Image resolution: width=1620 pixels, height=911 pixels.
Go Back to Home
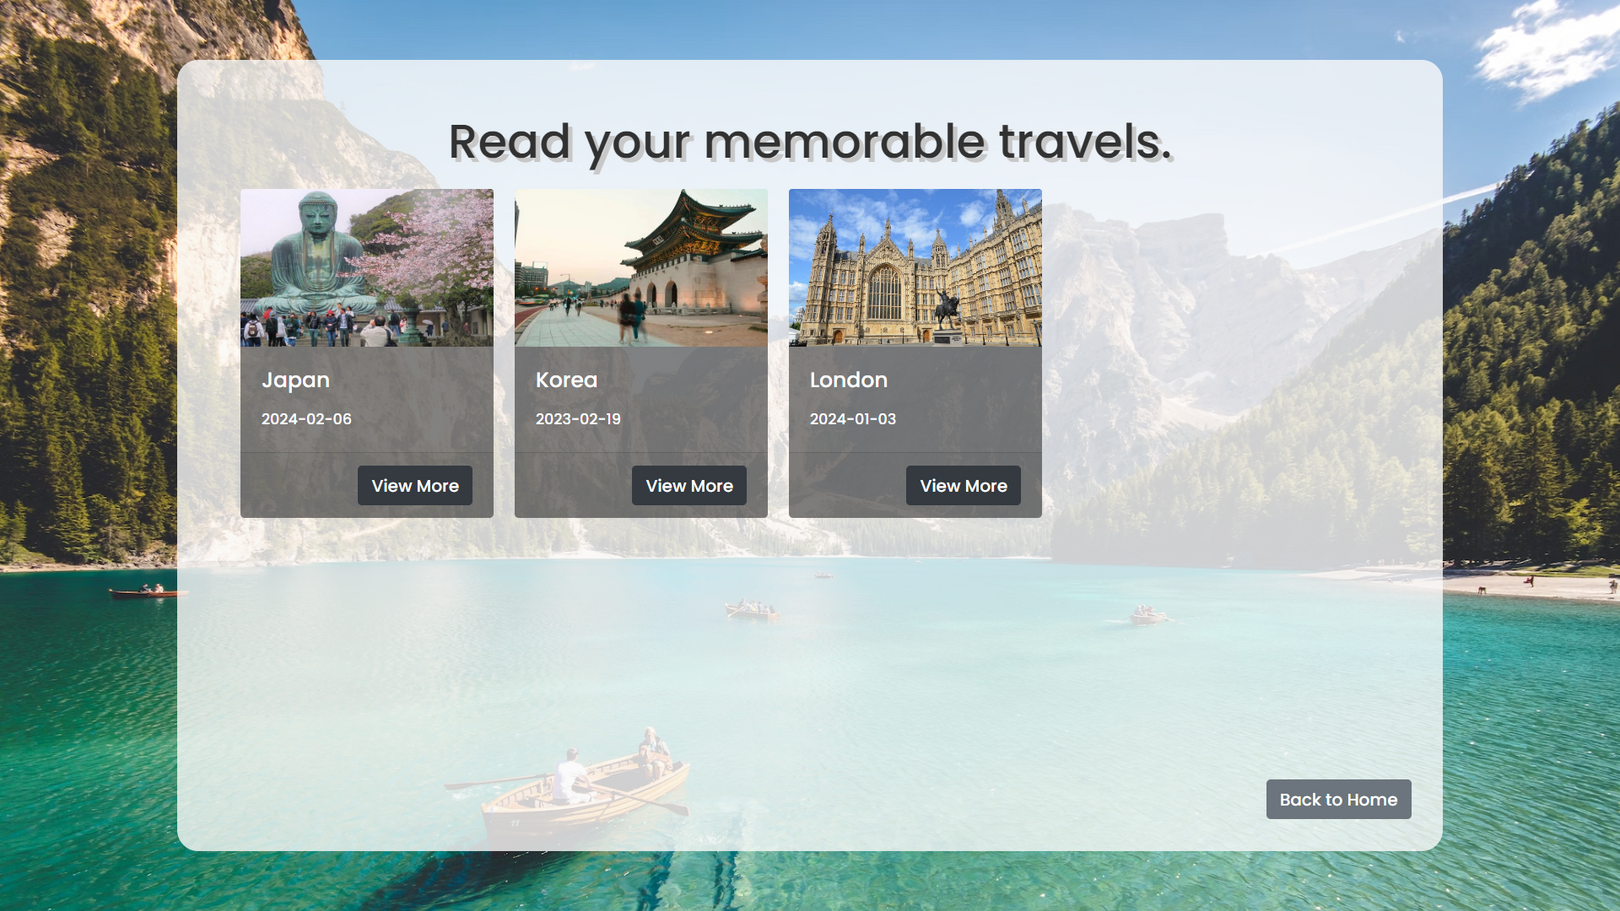point(1338,800)
